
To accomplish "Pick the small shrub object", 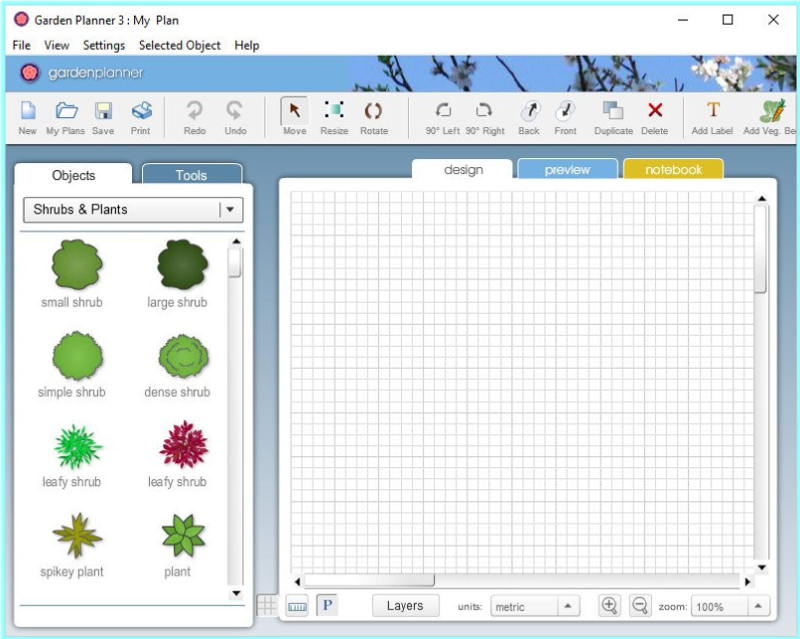I will click(x=77, y=264).
